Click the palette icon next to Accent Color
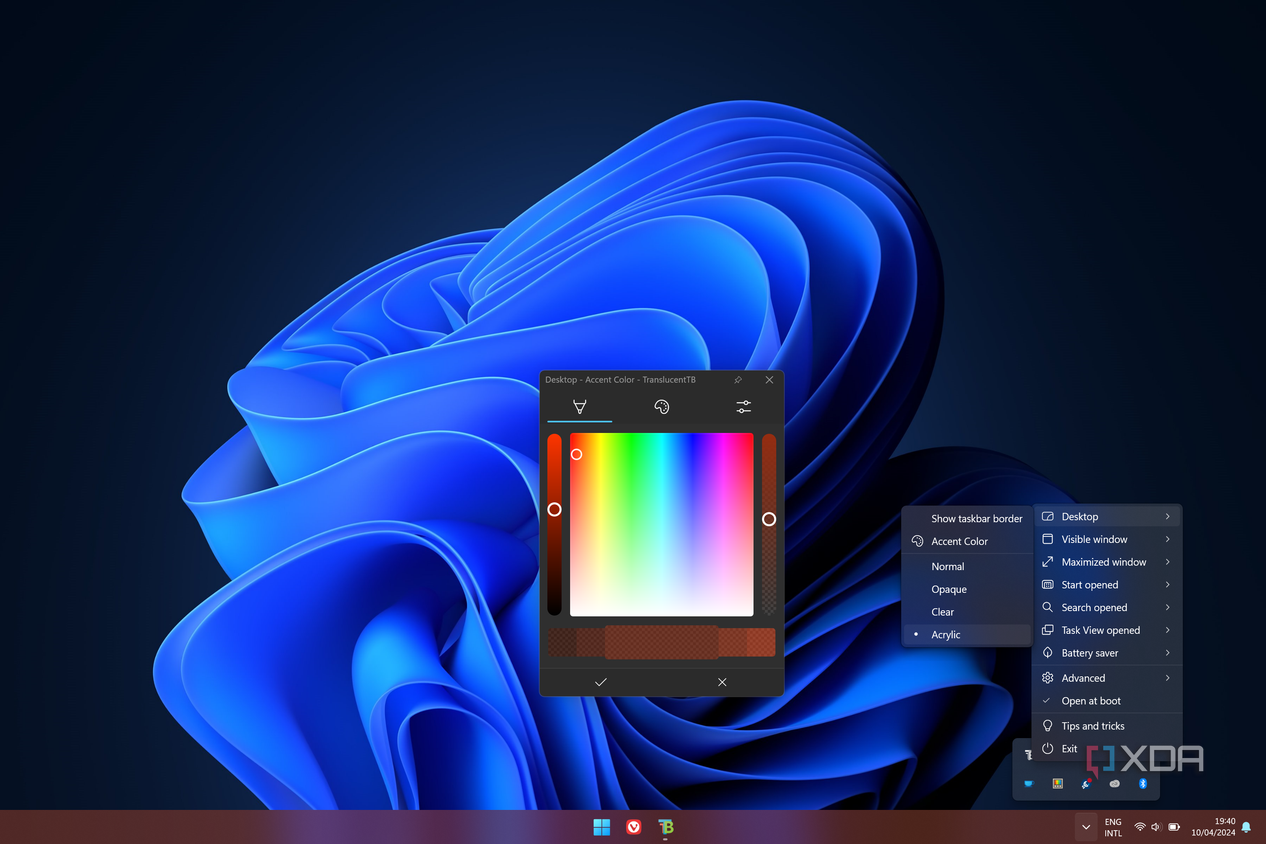The width and height of the screenshot is (1266, 844). coord(917,541)
